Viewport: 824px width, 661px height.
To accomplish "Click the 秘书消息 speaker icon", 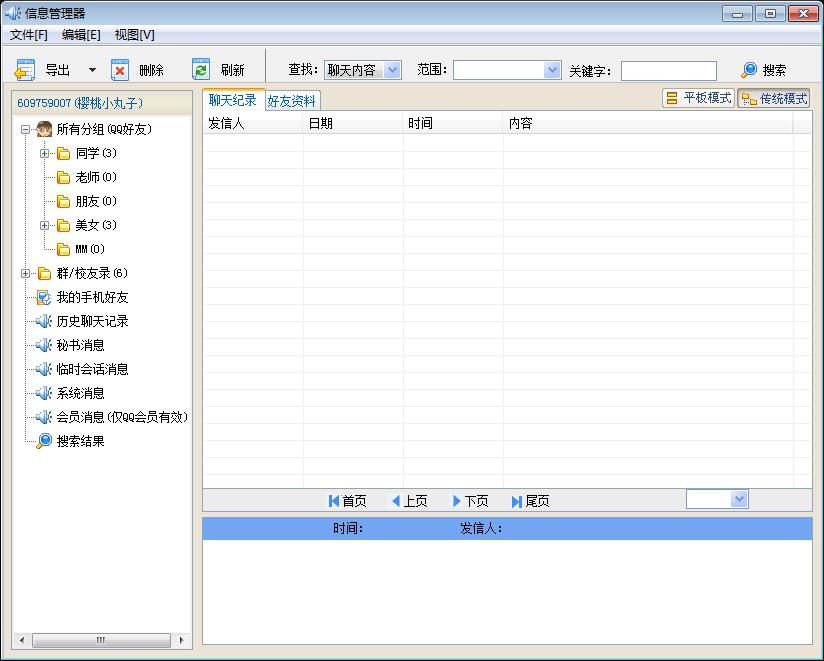I will coord(44,345).
